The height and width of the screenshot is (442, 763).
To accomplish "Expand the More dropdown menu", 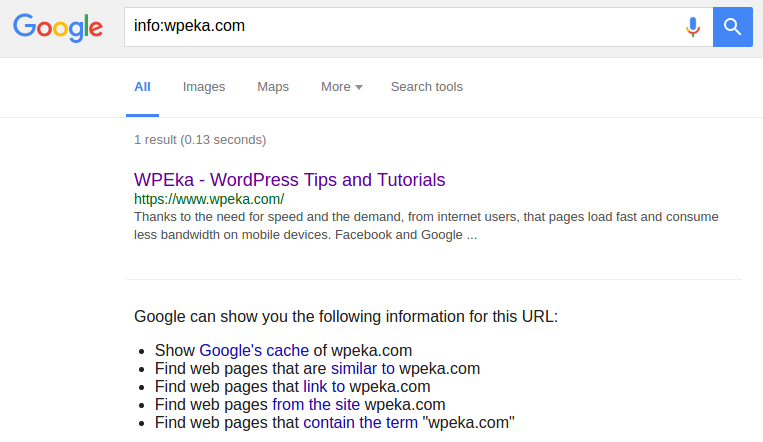I will click(x=341, y=87).
